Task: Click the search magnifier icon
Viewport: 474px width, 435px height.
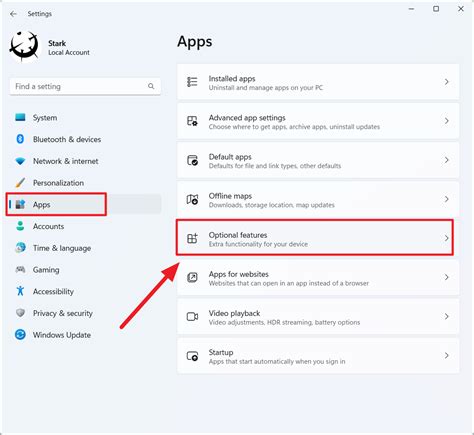Action: [x=151, y=86]
